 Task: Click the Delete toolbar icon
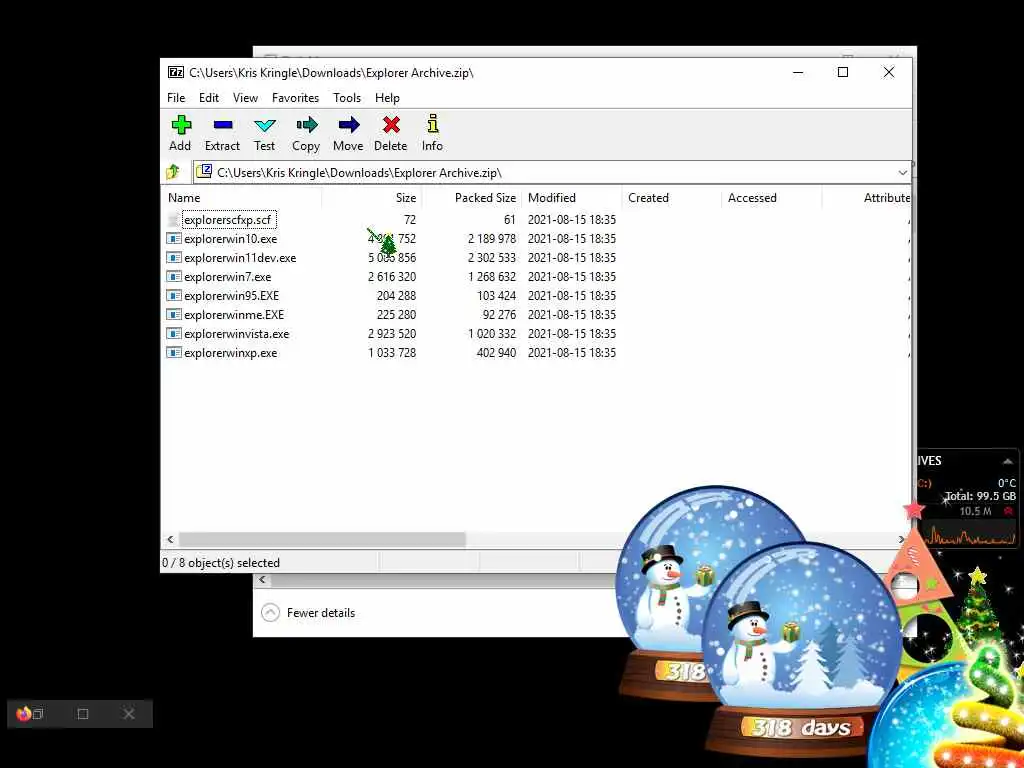pos(391,125)
